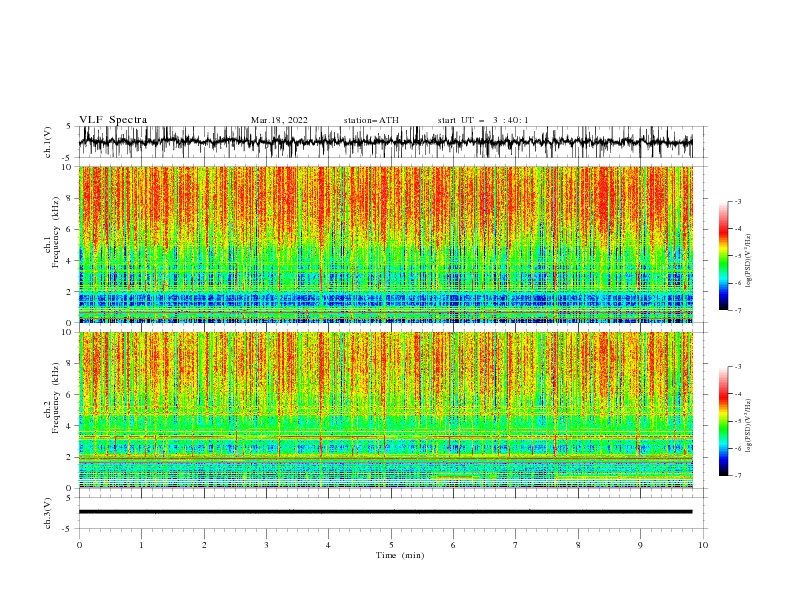Screen dimensions: 792x612
Task: Click the ch.1 "Frequency (kHz)" axis label
Action: point(56,233)
